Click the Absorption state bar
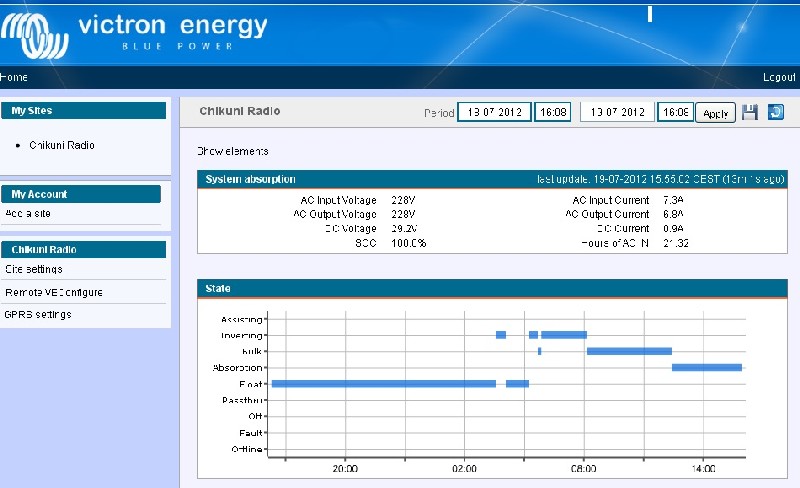Image resolution: width=800 pixels, height=488 pixels. 707,368
